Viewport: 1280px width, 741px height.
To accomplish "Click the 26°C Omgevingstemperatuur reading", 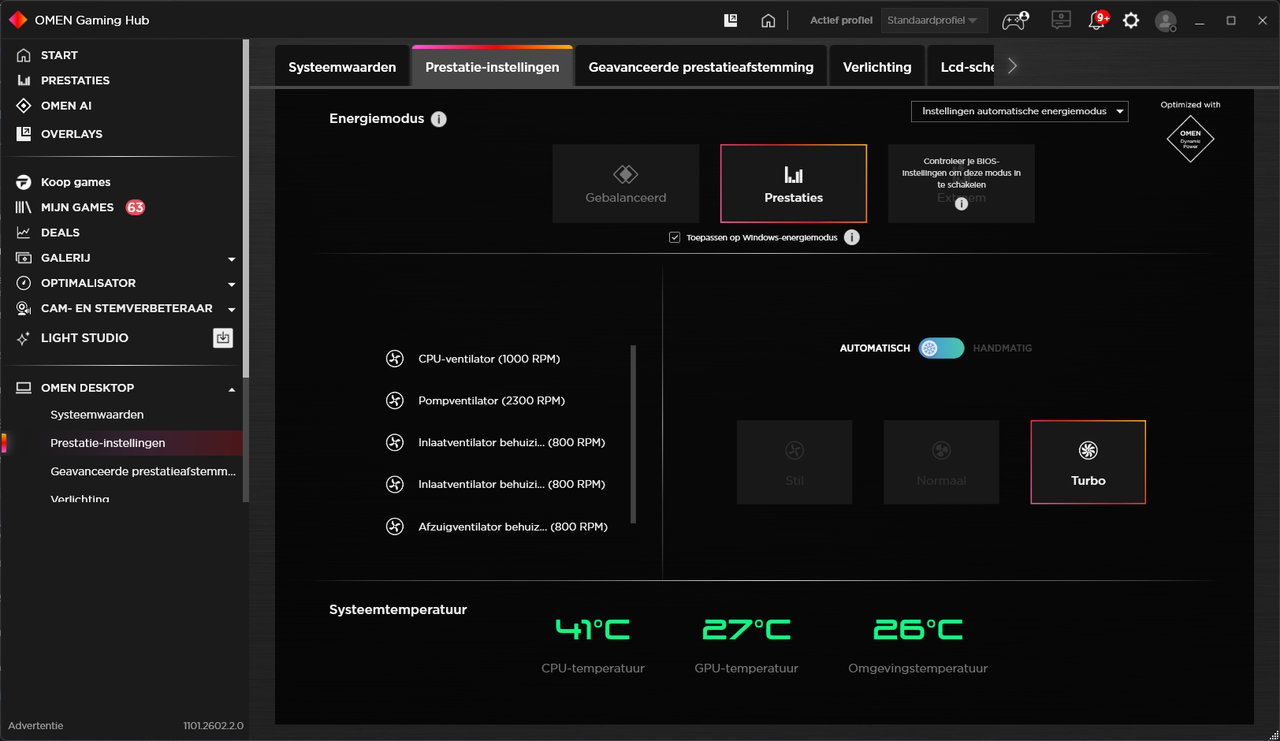I will coord(918,629).
